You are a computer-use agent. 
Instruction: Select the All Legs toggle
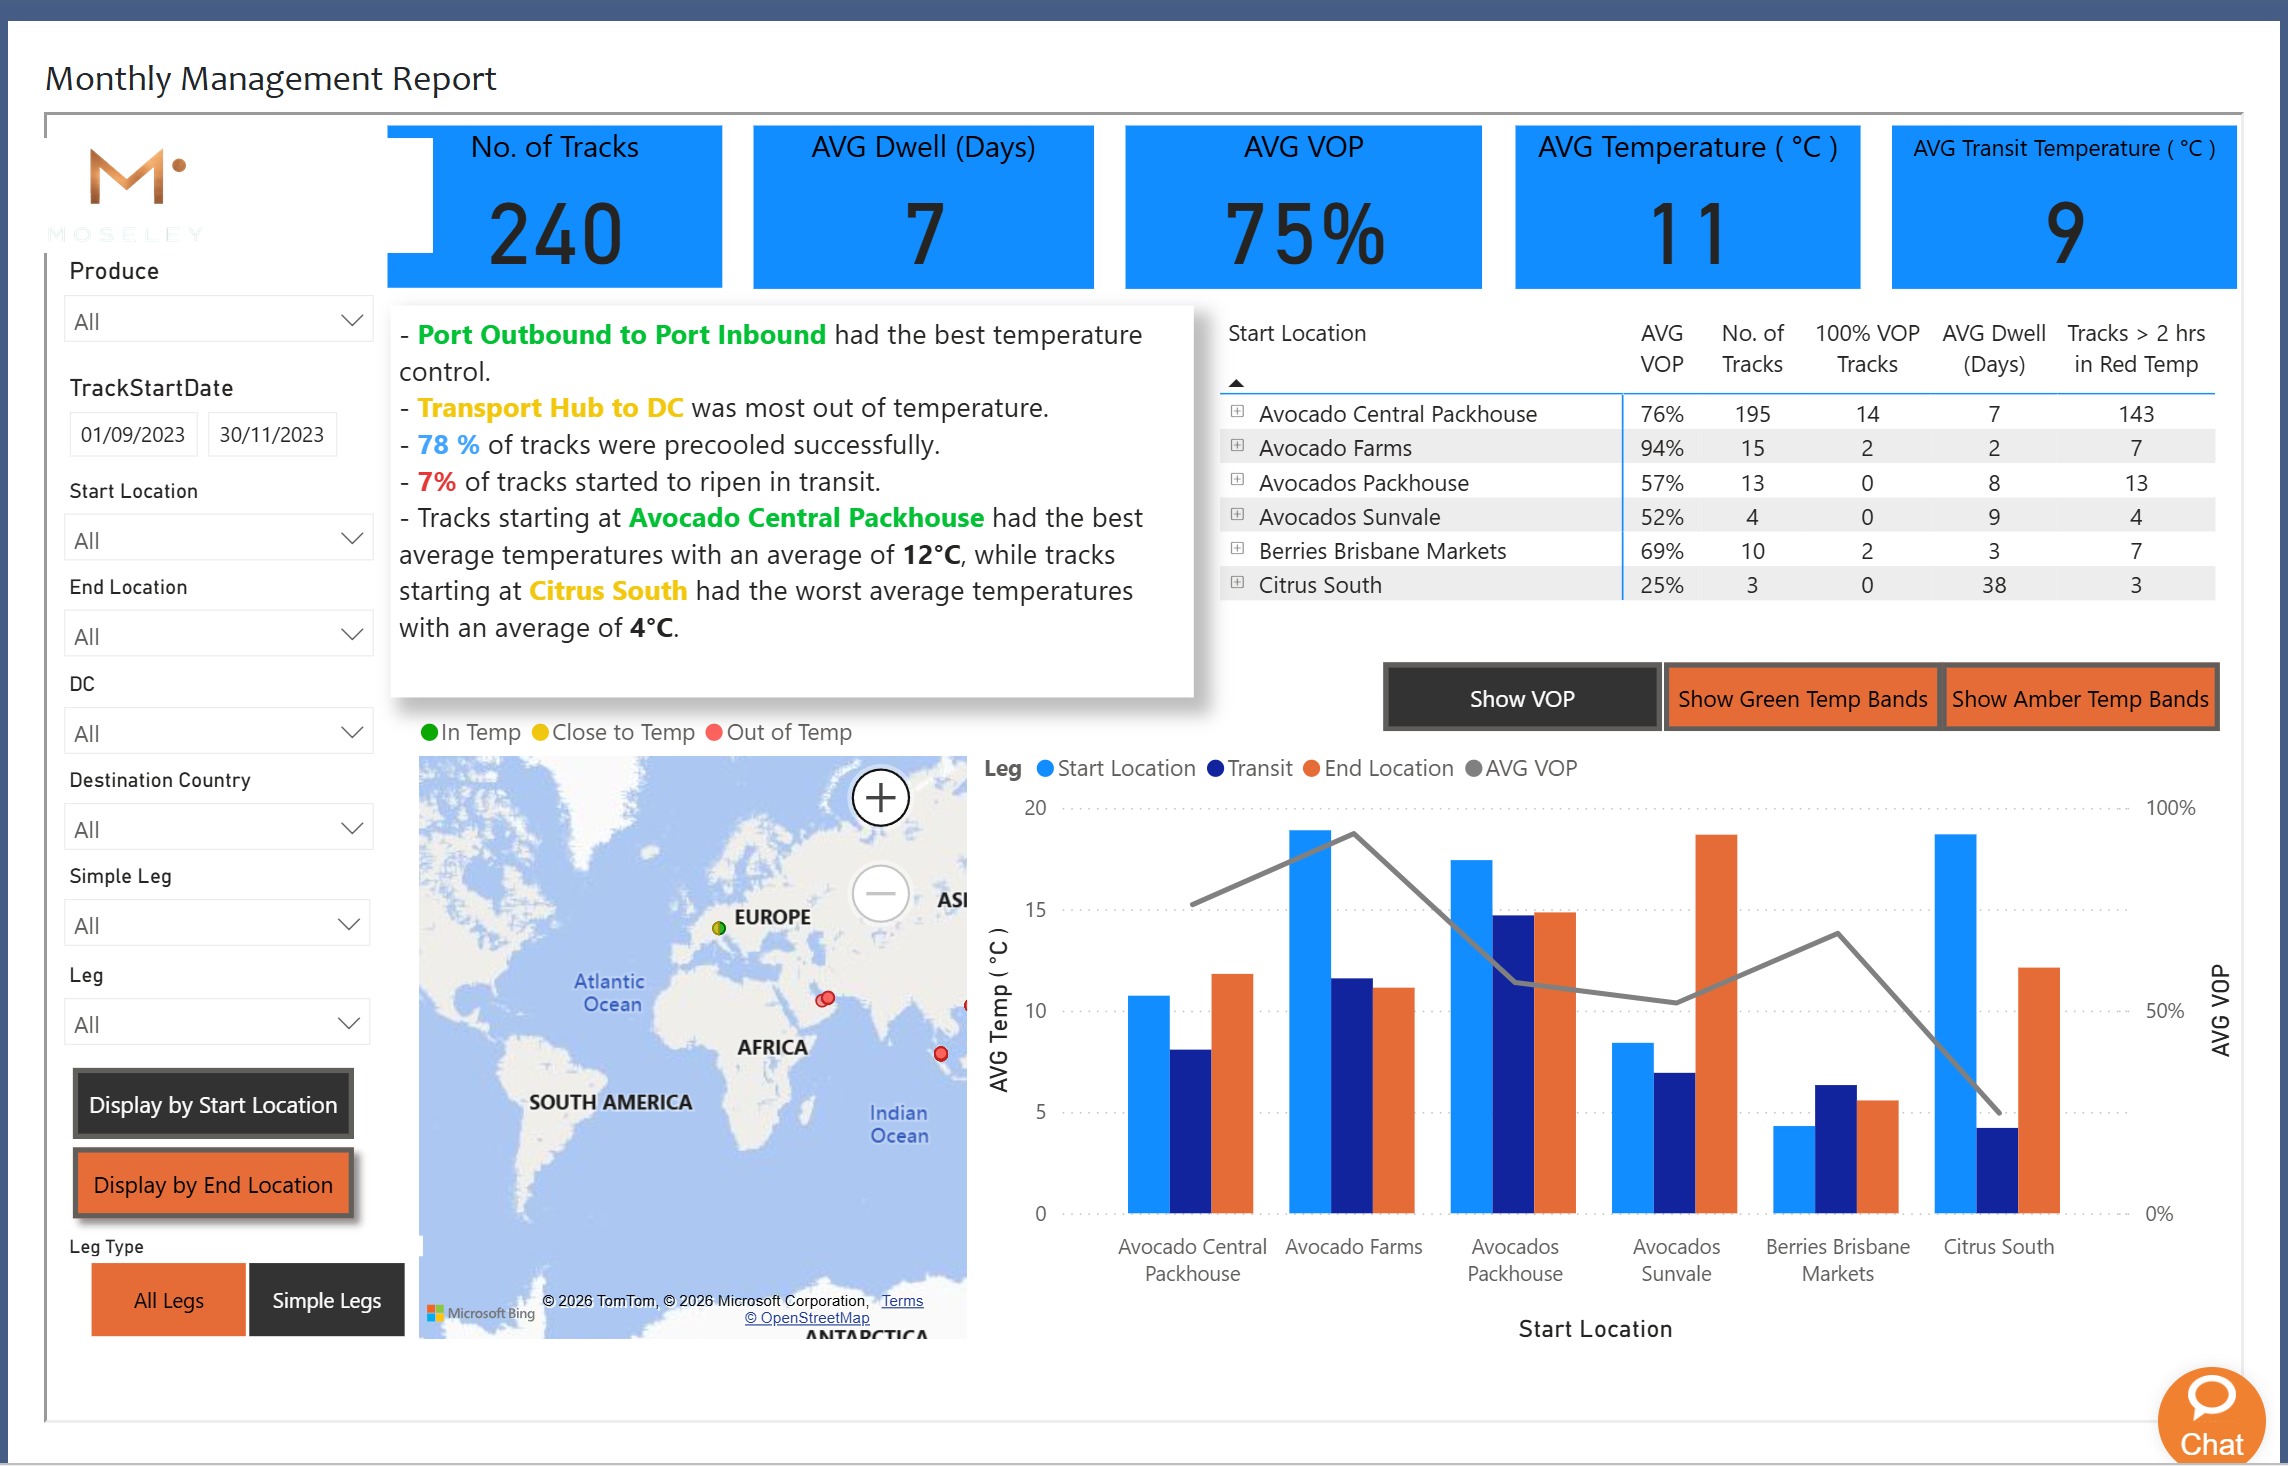[x=168, y=1300]
